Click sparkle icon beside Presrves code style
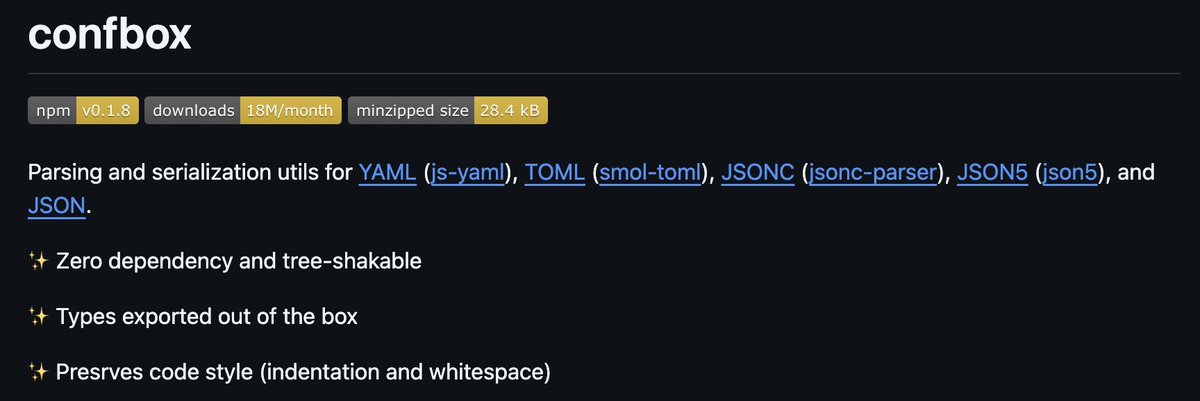Image resolution: width=1200 pixels, height=401 pixels. coord(38,373)
